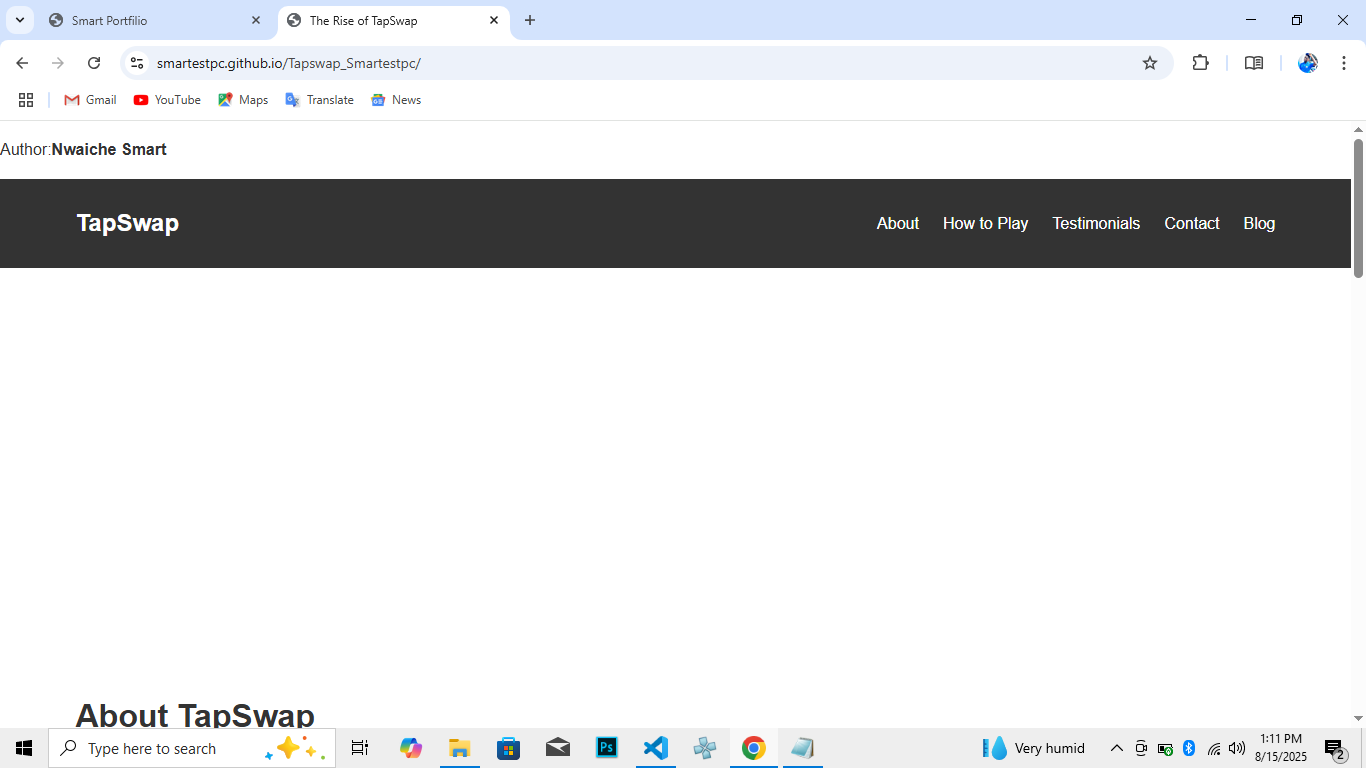Check battery status tray icon
This screenshot has height=768, width=1366.
click(x=1165, y=748)
